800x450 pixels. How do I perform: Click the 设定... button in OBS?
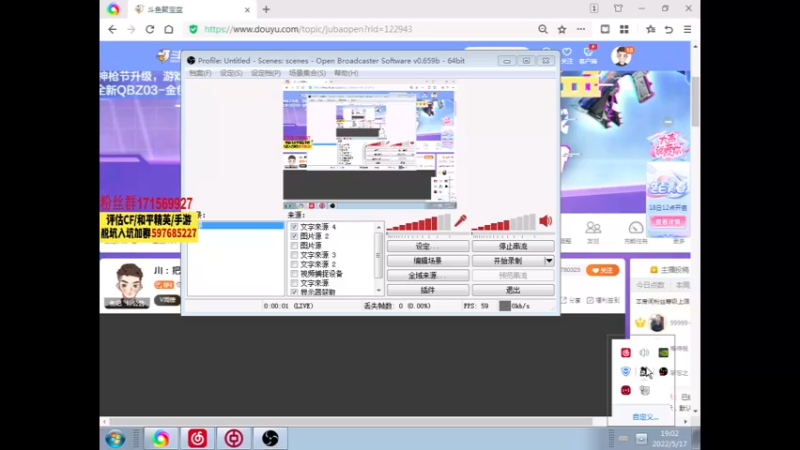point(428,246)
